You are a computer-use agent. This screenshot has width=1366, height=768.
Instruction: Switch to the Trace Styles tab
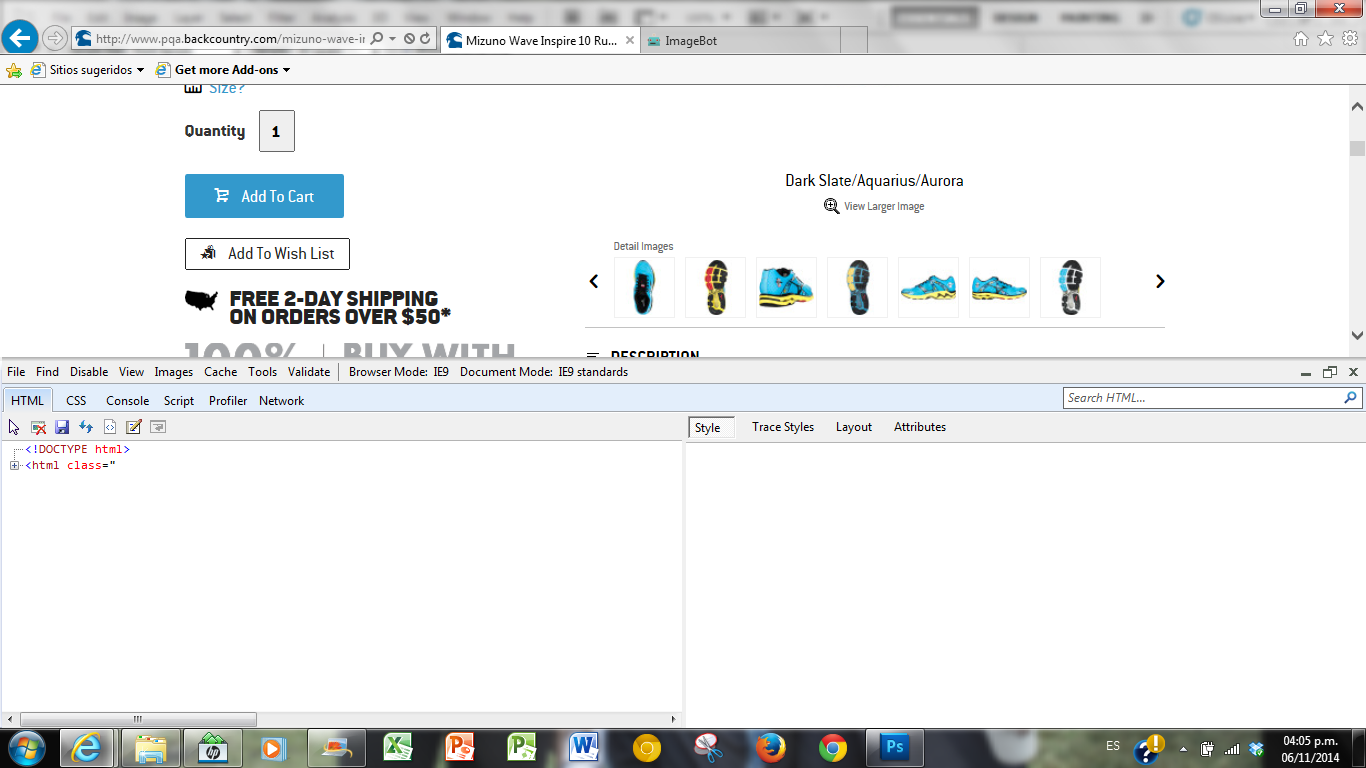[782, 427]
